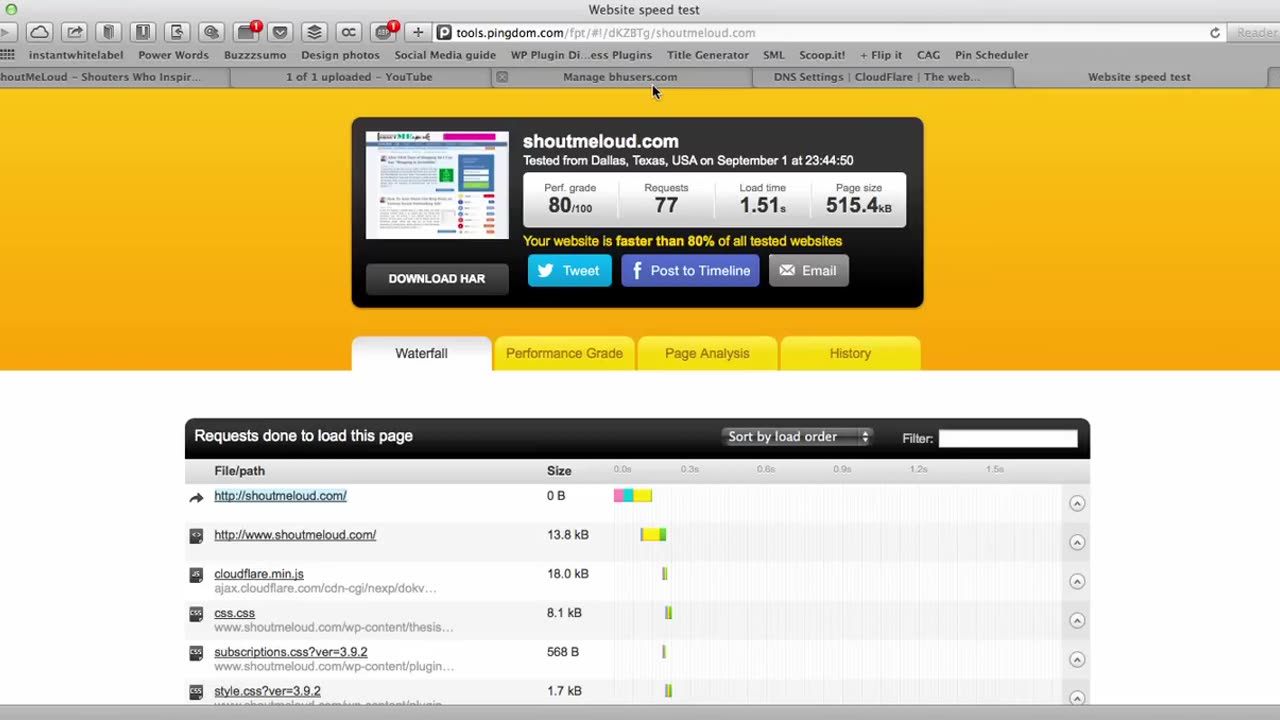
Task: Expand details for http://shoutmeloud.com/ row
Action: click(x=1077, y=503)
